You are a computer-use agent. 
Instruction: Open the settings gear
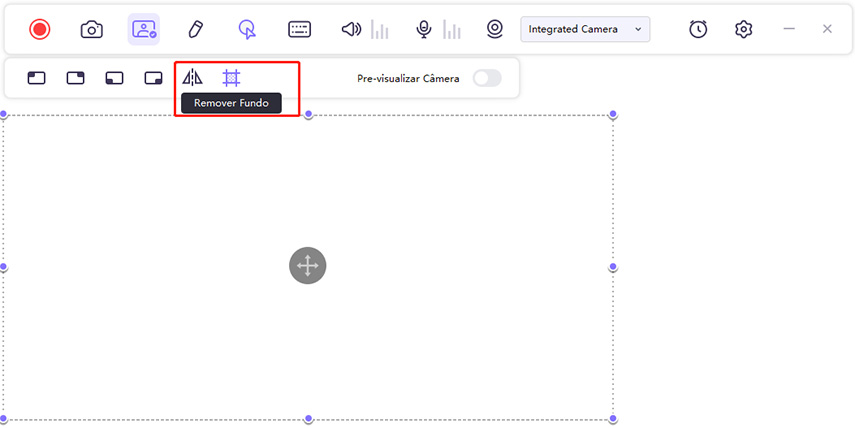point(744,29)
